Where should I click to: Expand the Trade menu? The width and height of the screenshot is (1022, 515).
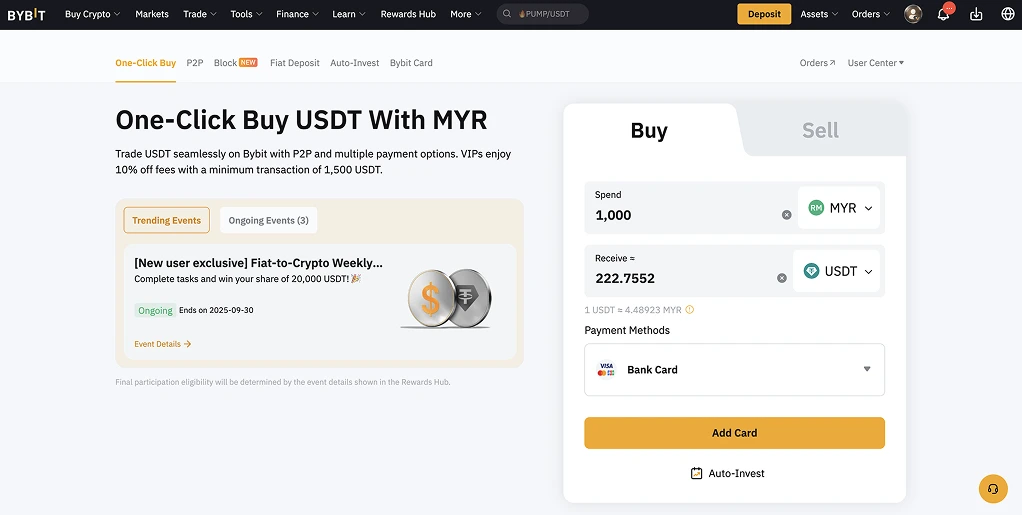pos(199,14)
